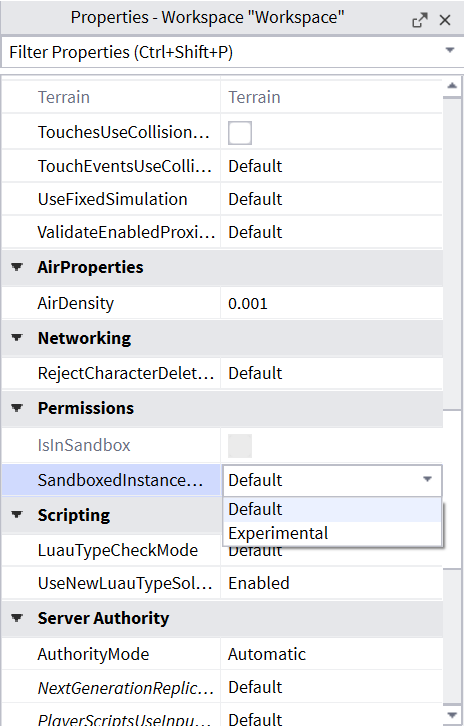464x726 pixels.
Task: Select the UseNewLuauTypeSol... property name
Action: click(x=125, y=583)
